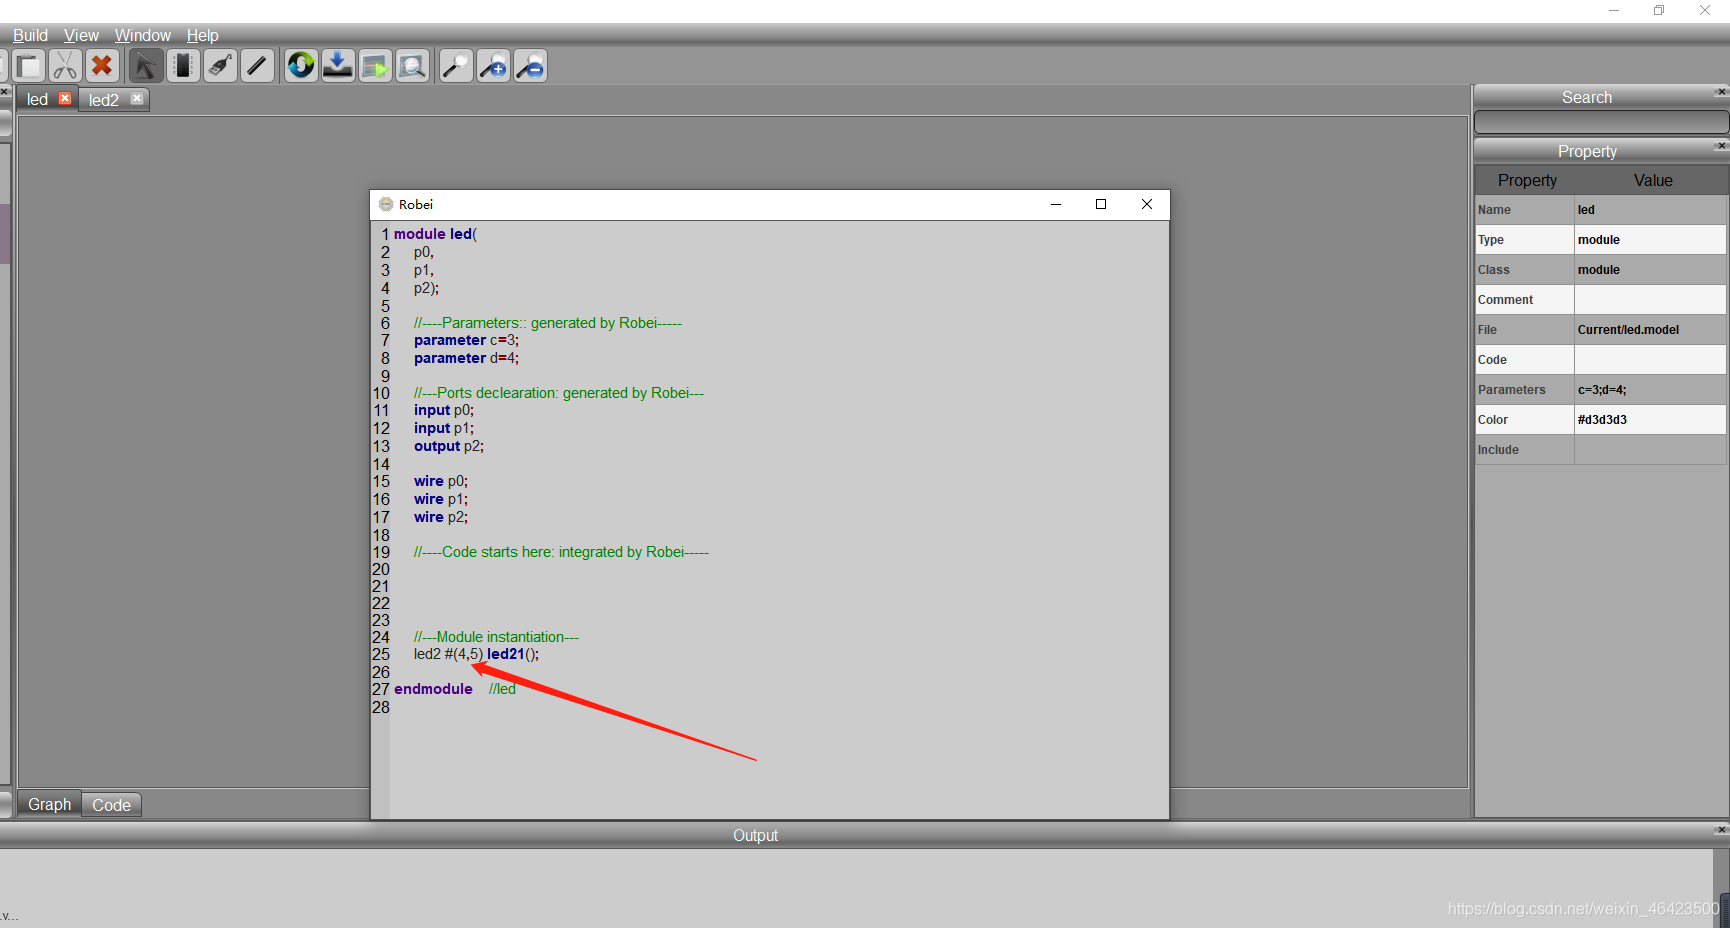This screenshot has width=1730, height=928.
Task: Click the plain magnifier zoom icon
Action: point(456,66)
